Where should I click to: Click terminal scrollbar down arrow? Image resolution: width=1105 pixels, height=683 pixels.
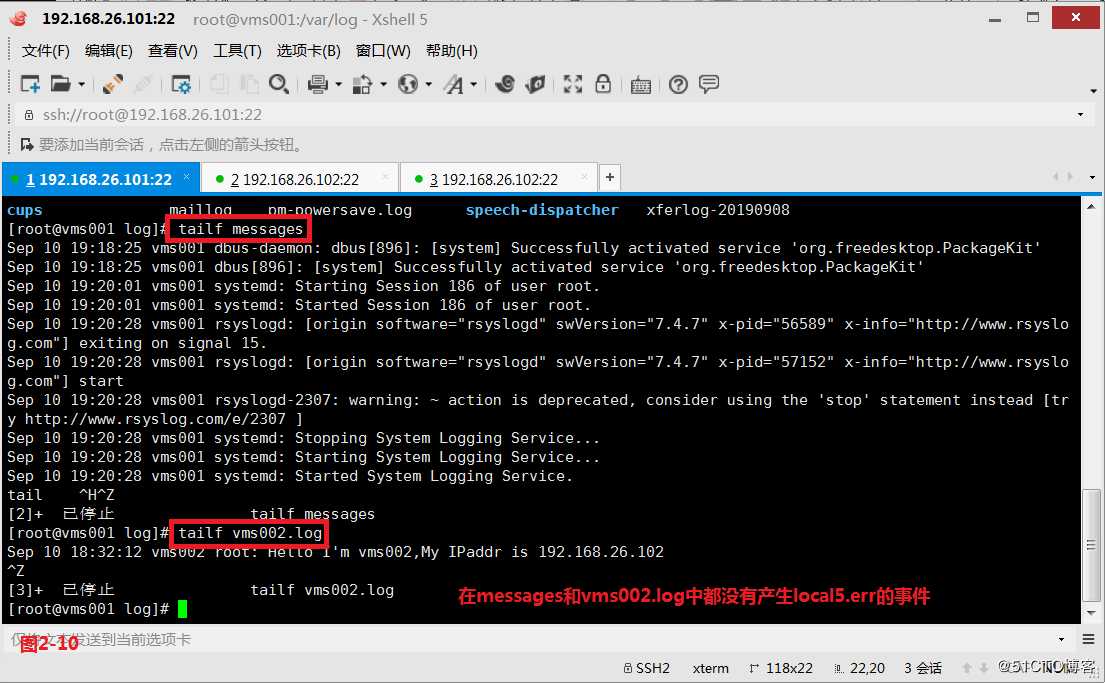tap(1091, 613)
